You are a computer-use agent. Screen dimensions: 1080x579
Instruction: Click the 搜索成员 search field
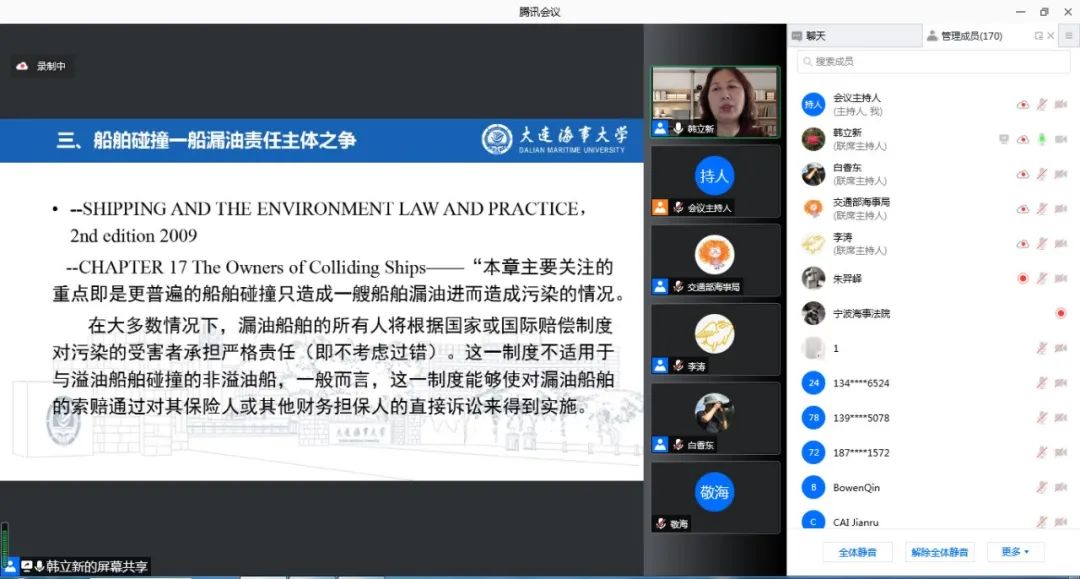(933, 62)
